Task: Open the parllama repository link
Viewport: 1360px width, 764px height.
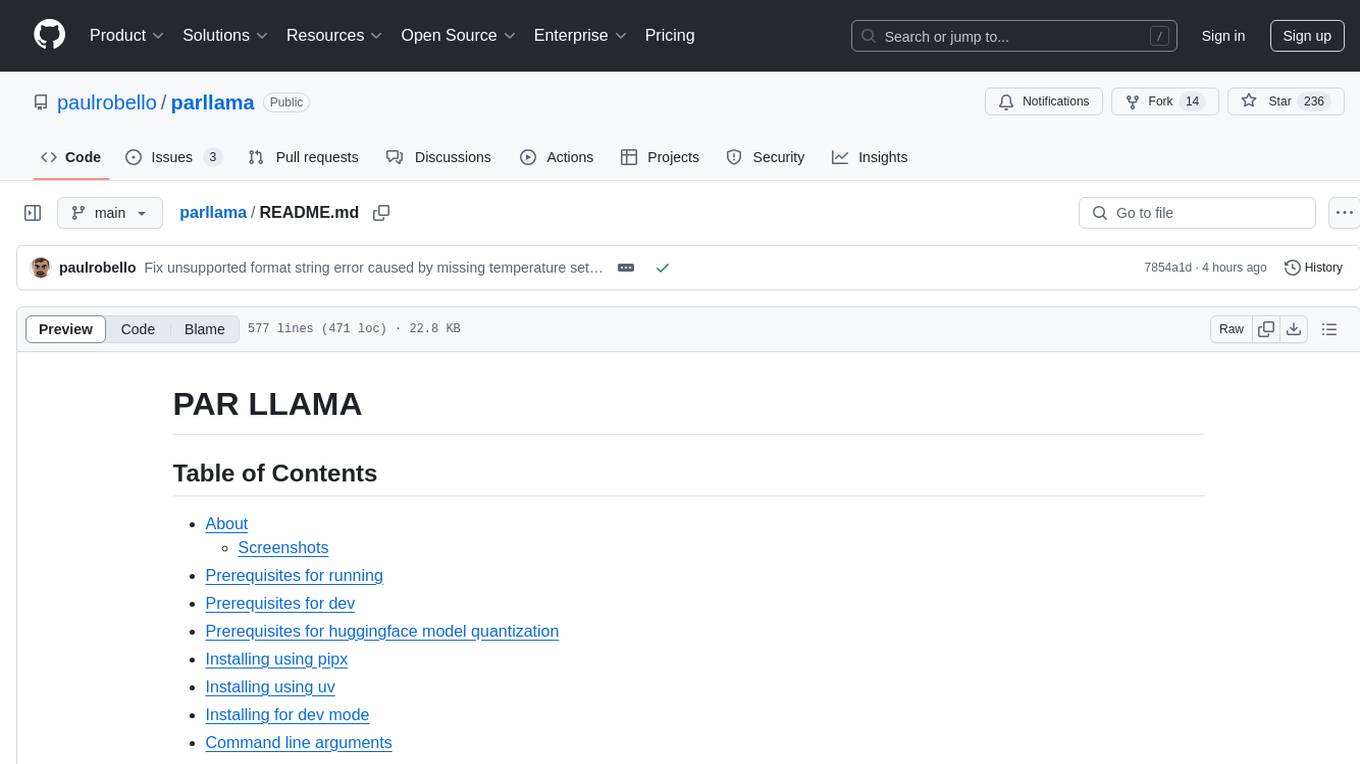Action: tap(213, 102)
